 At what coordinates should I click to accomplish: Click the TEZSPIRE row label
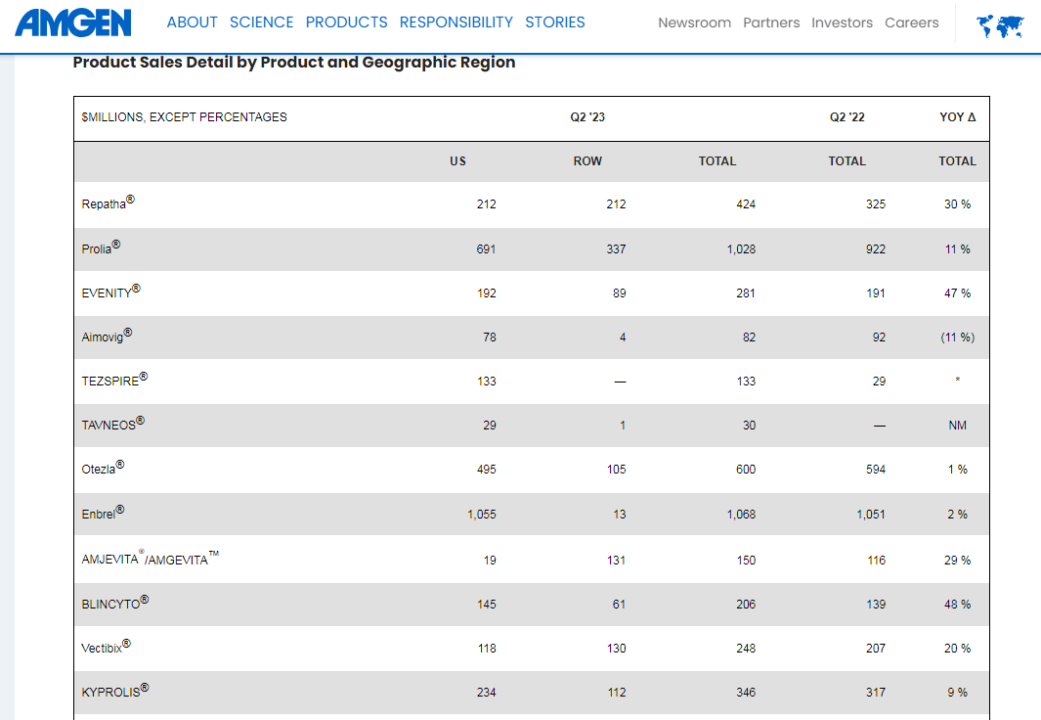click(114, 381)
